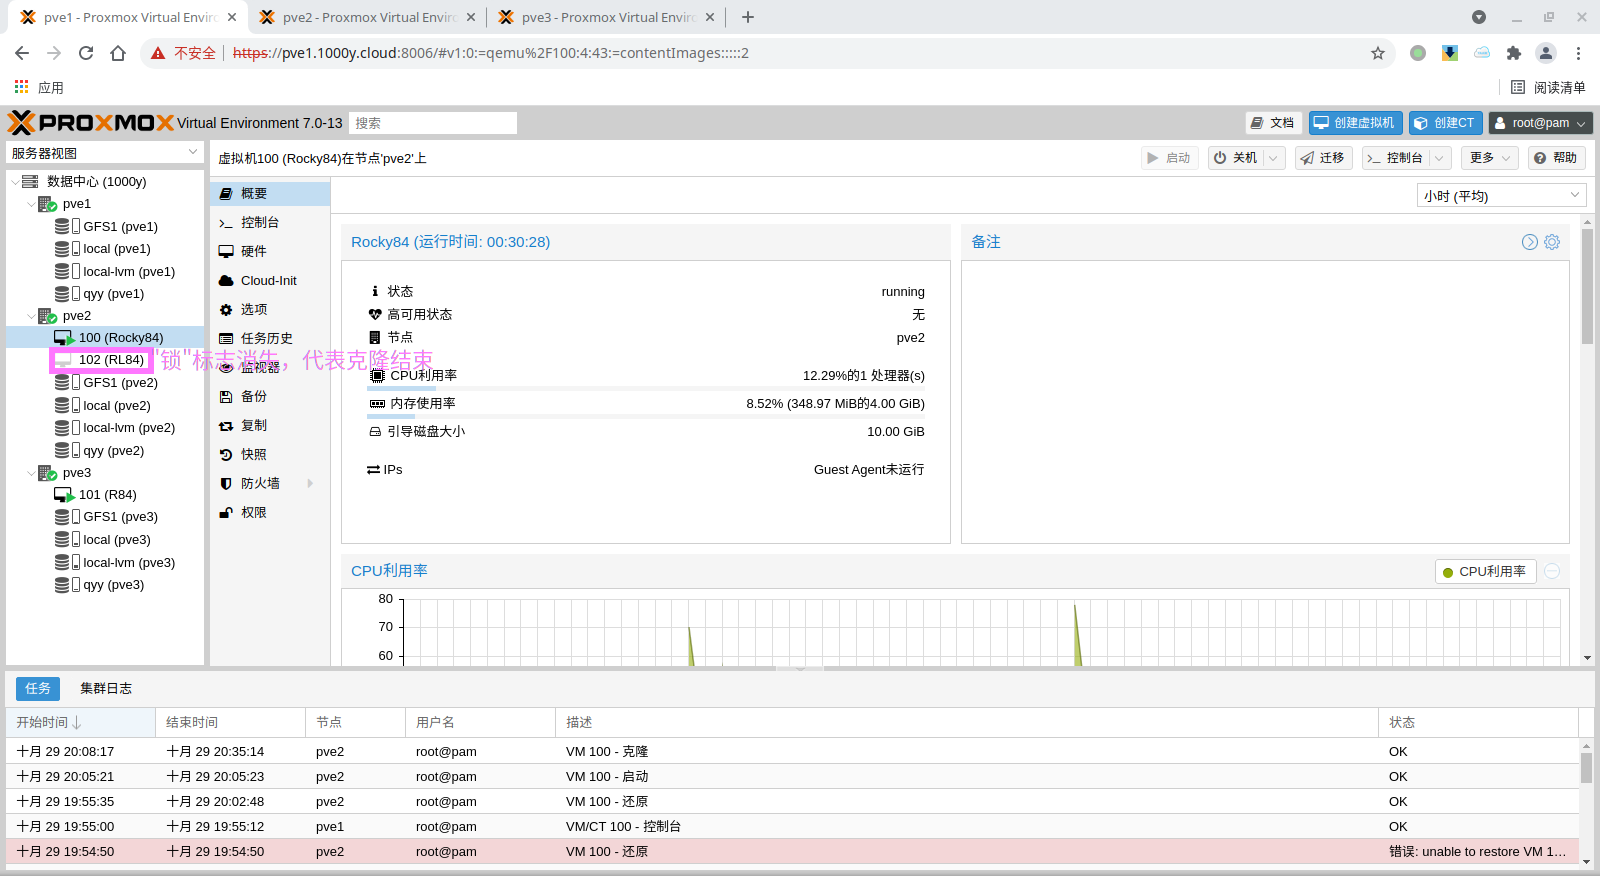Open the 更多 dropdown menu
The width and height of the screenshot is (1600, 876).
coord(1489,158)
